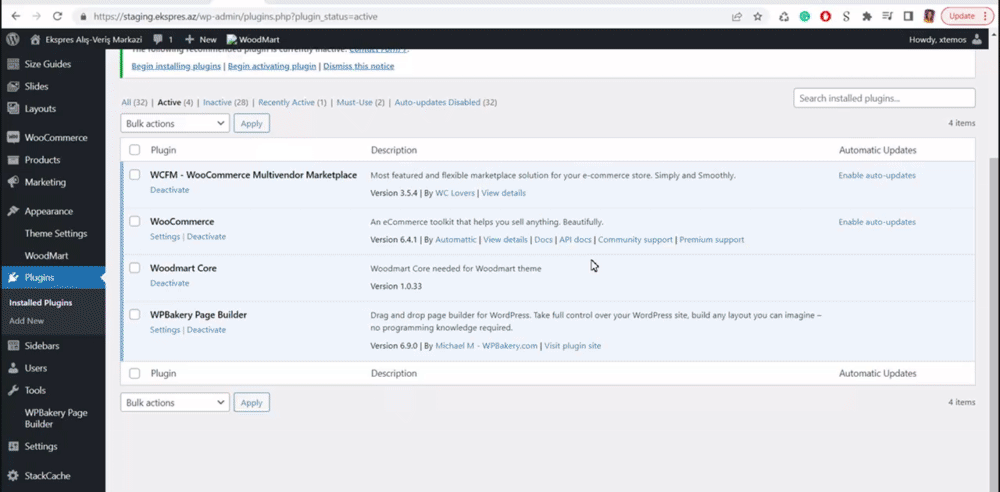Open the Appearance menu in the sidebar
The width and height of the screenshot is (1000, 492).
(x=48, y=211)
